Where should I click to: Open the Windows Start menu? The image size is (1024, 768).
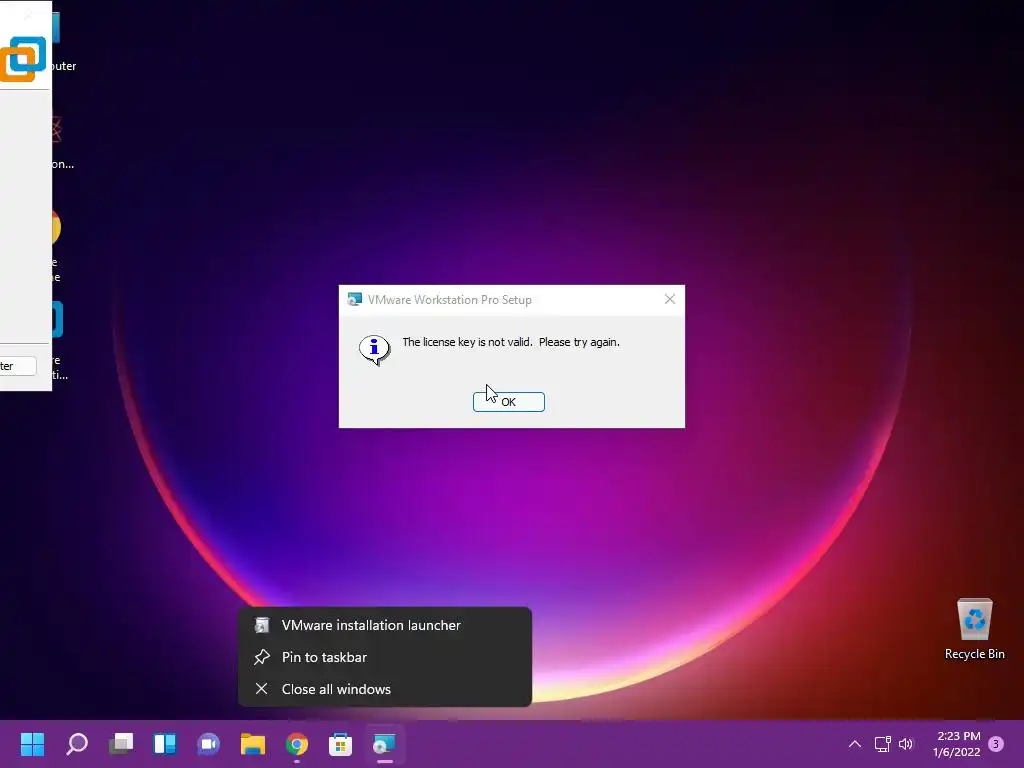pyautogui.click(x=32, y=744)
